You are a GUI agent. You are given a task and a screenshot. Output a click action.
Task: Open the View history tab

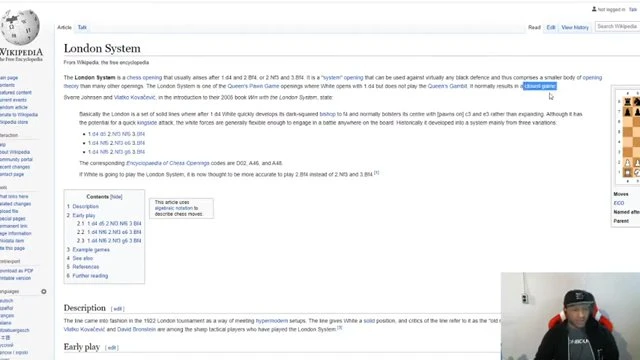click(575, 27)
